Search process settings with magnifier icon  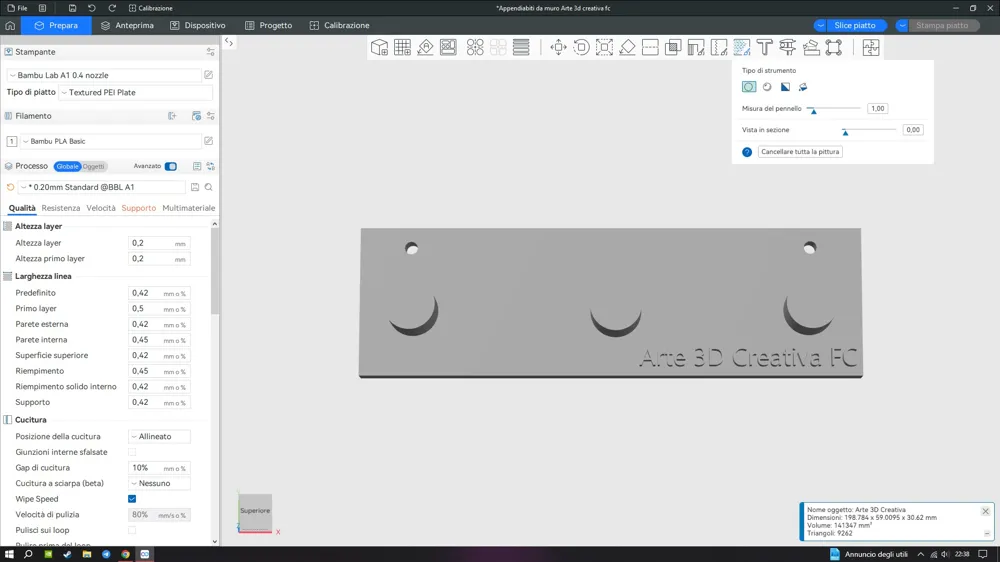click(209, 187)
